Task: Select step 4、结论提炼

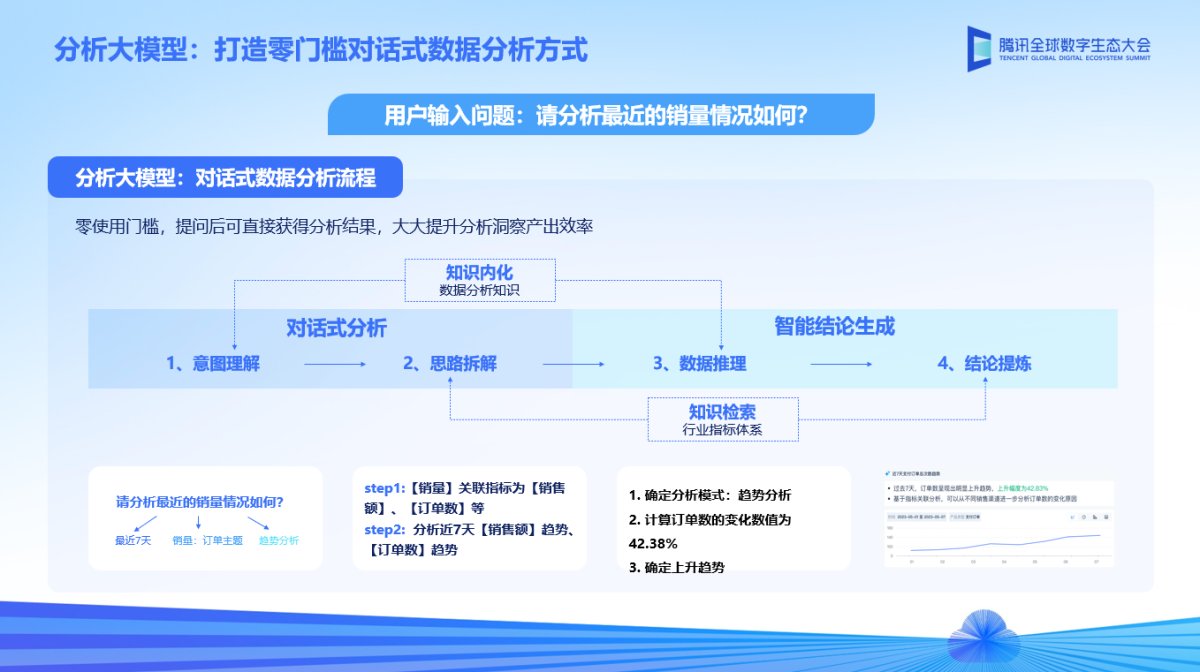Action: [984, 364]
